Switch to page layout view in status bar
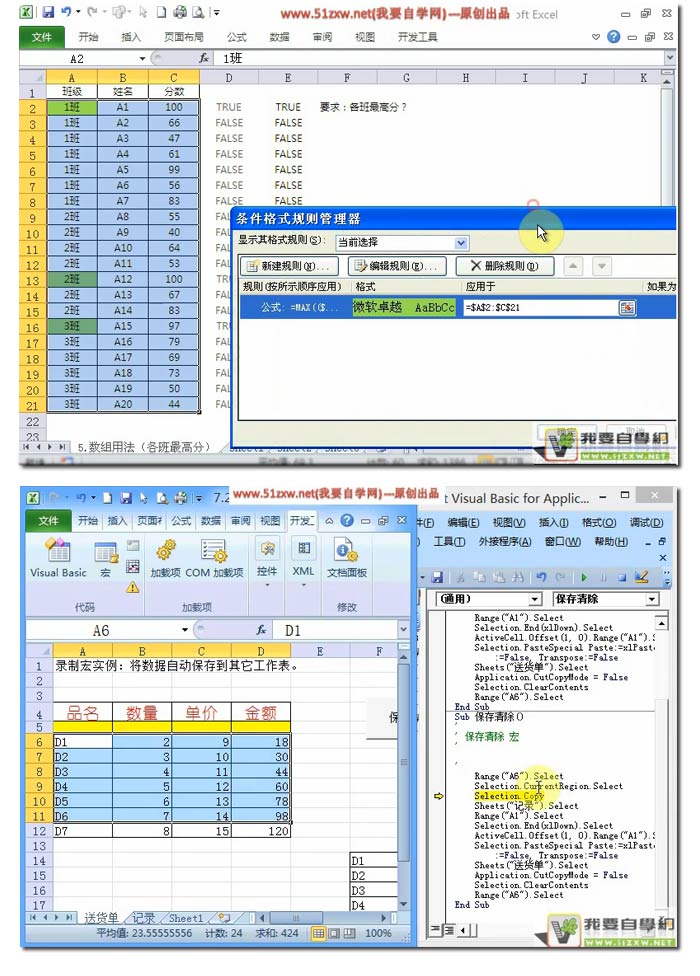Screen dimensions: 700x976 (x=334, y=933)
